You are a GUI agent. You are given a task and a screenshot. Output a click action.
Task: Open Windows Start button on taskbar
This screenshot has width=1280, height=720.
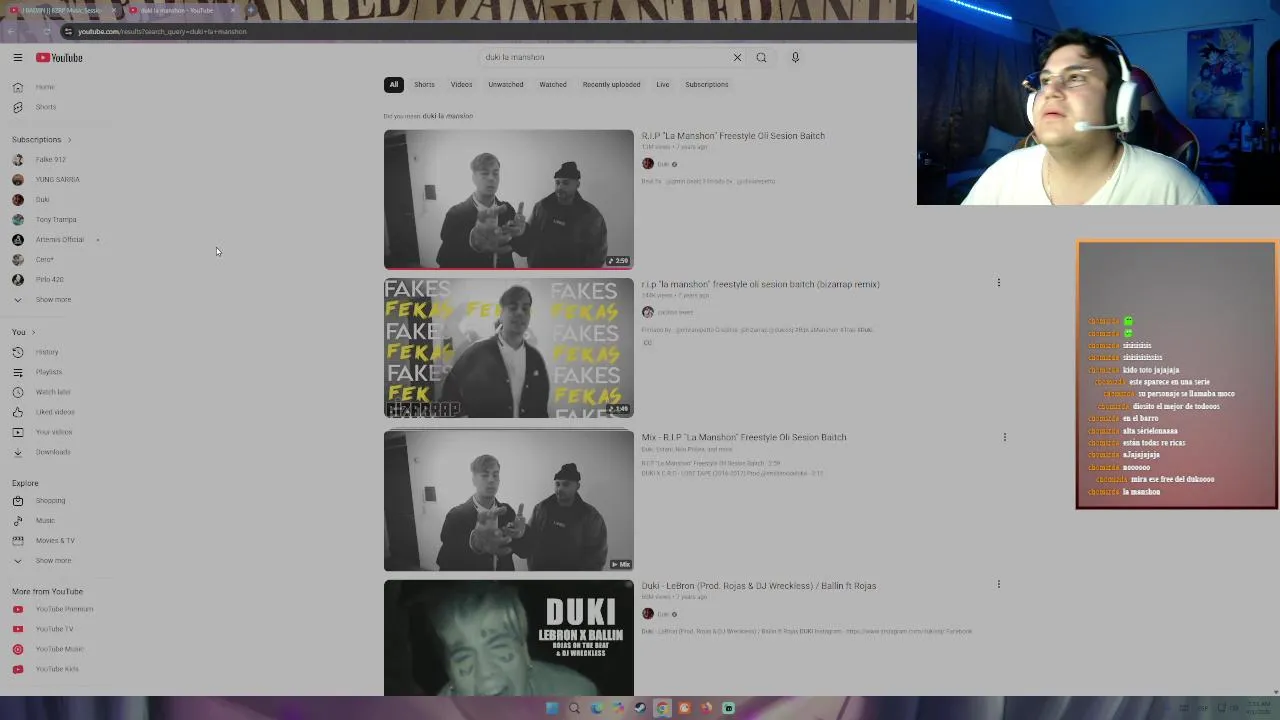552,708
